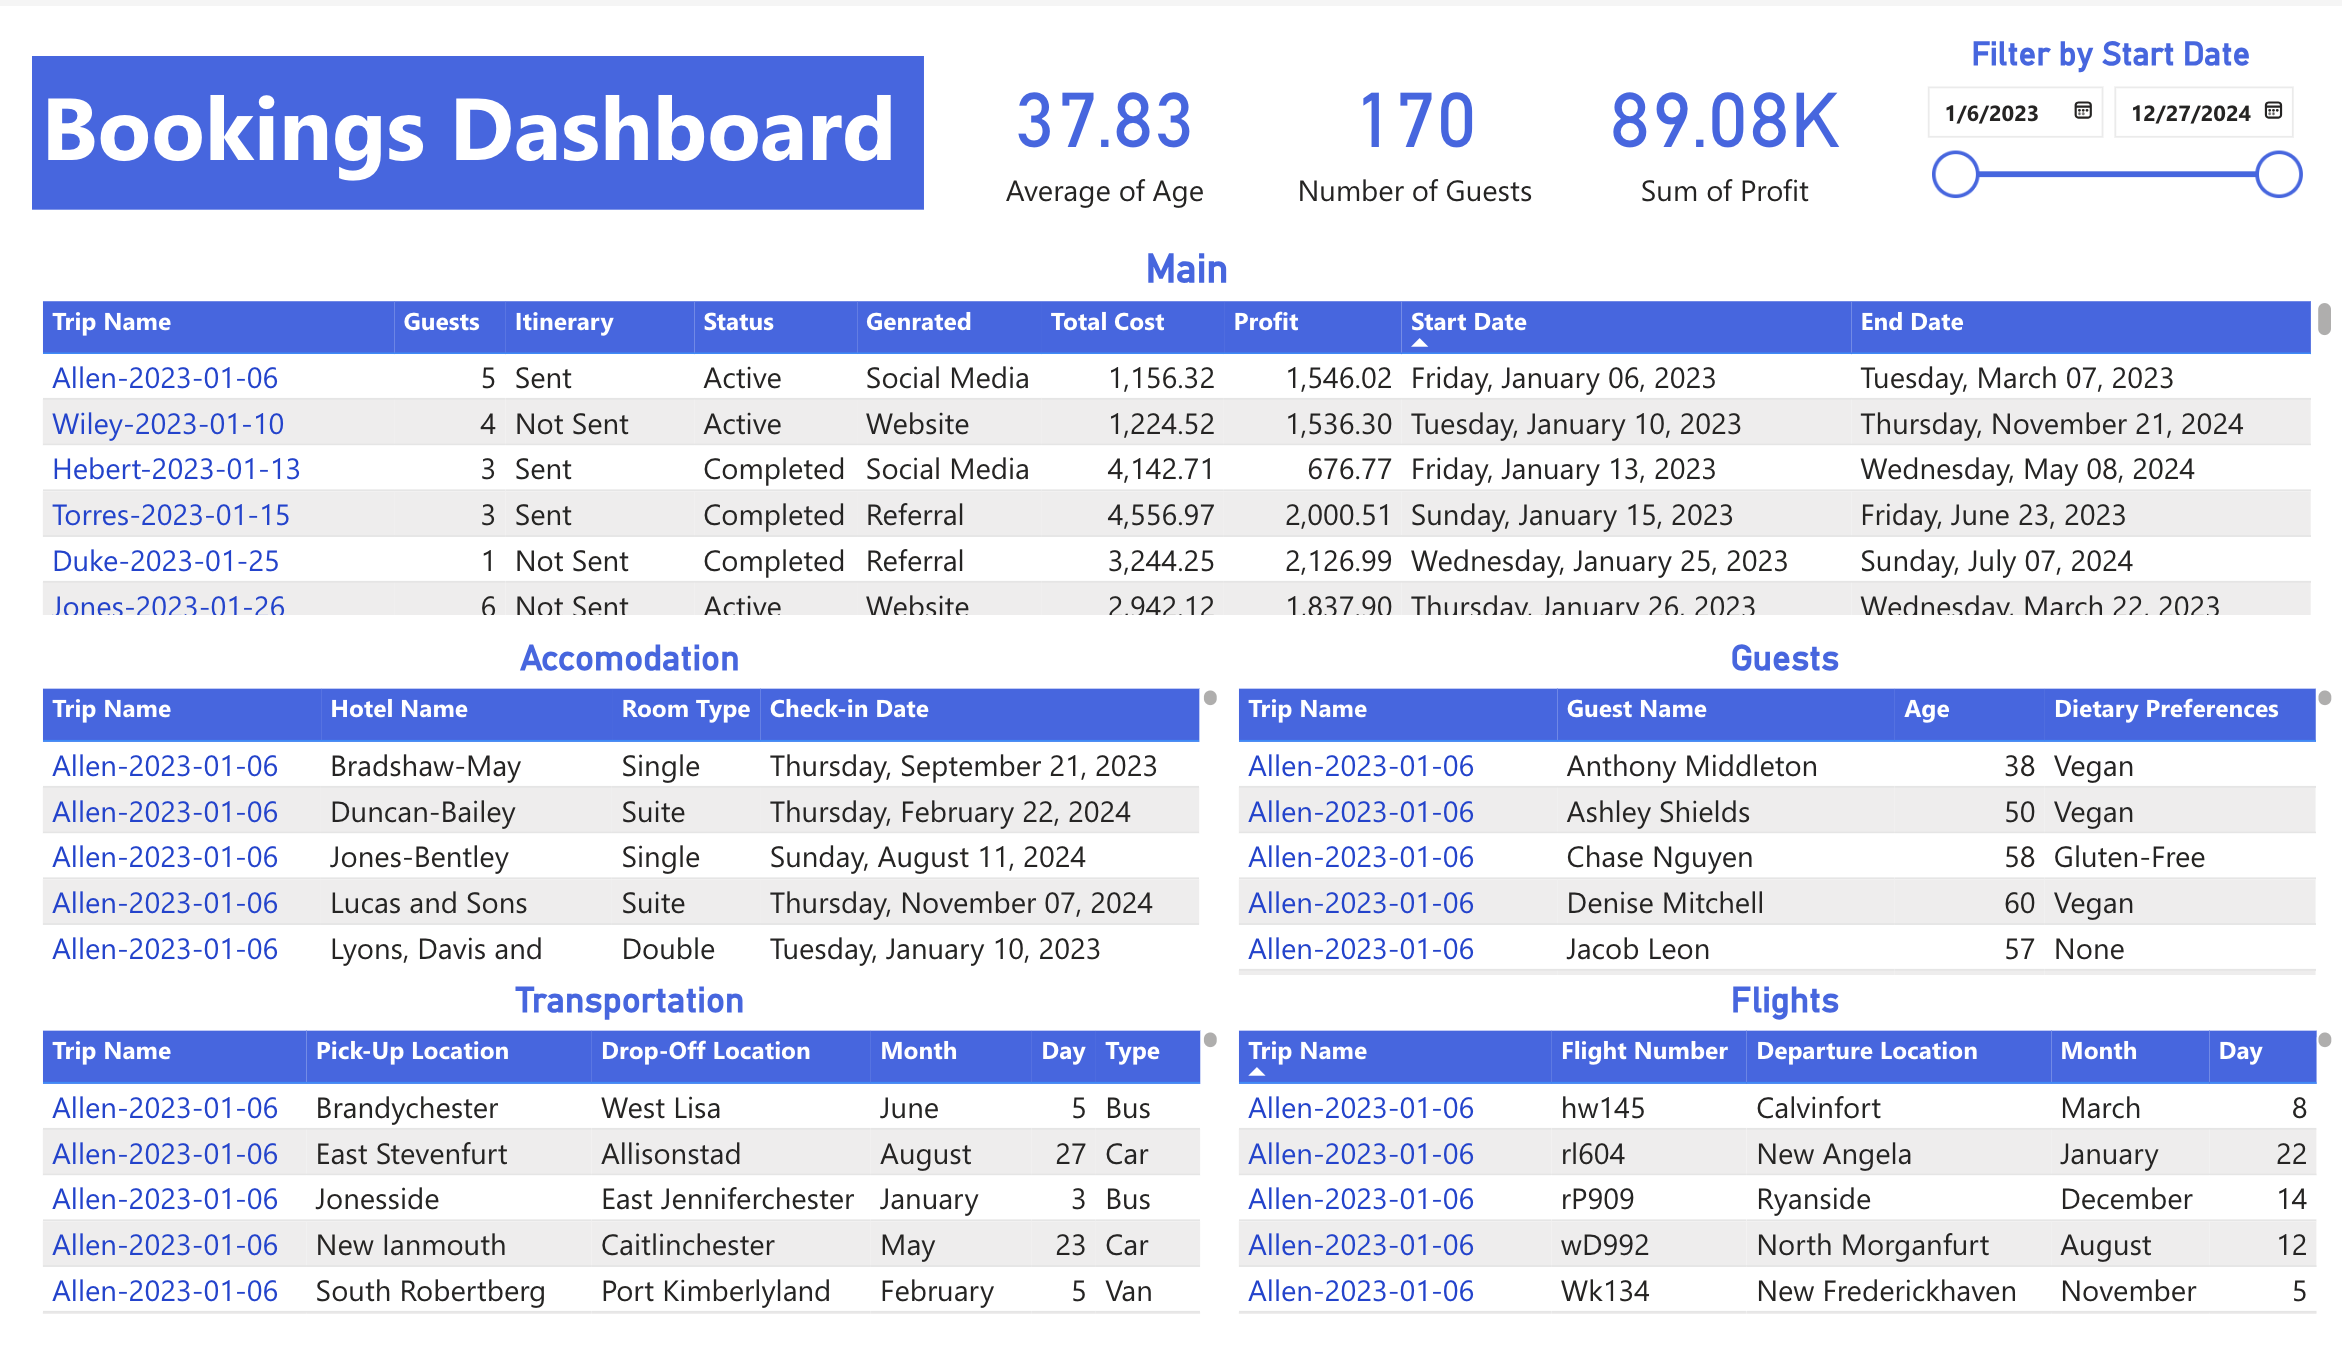Click the start date input showing 1/6/2023
This screenshot has height=1346, width=2342.
[1991, 113]
